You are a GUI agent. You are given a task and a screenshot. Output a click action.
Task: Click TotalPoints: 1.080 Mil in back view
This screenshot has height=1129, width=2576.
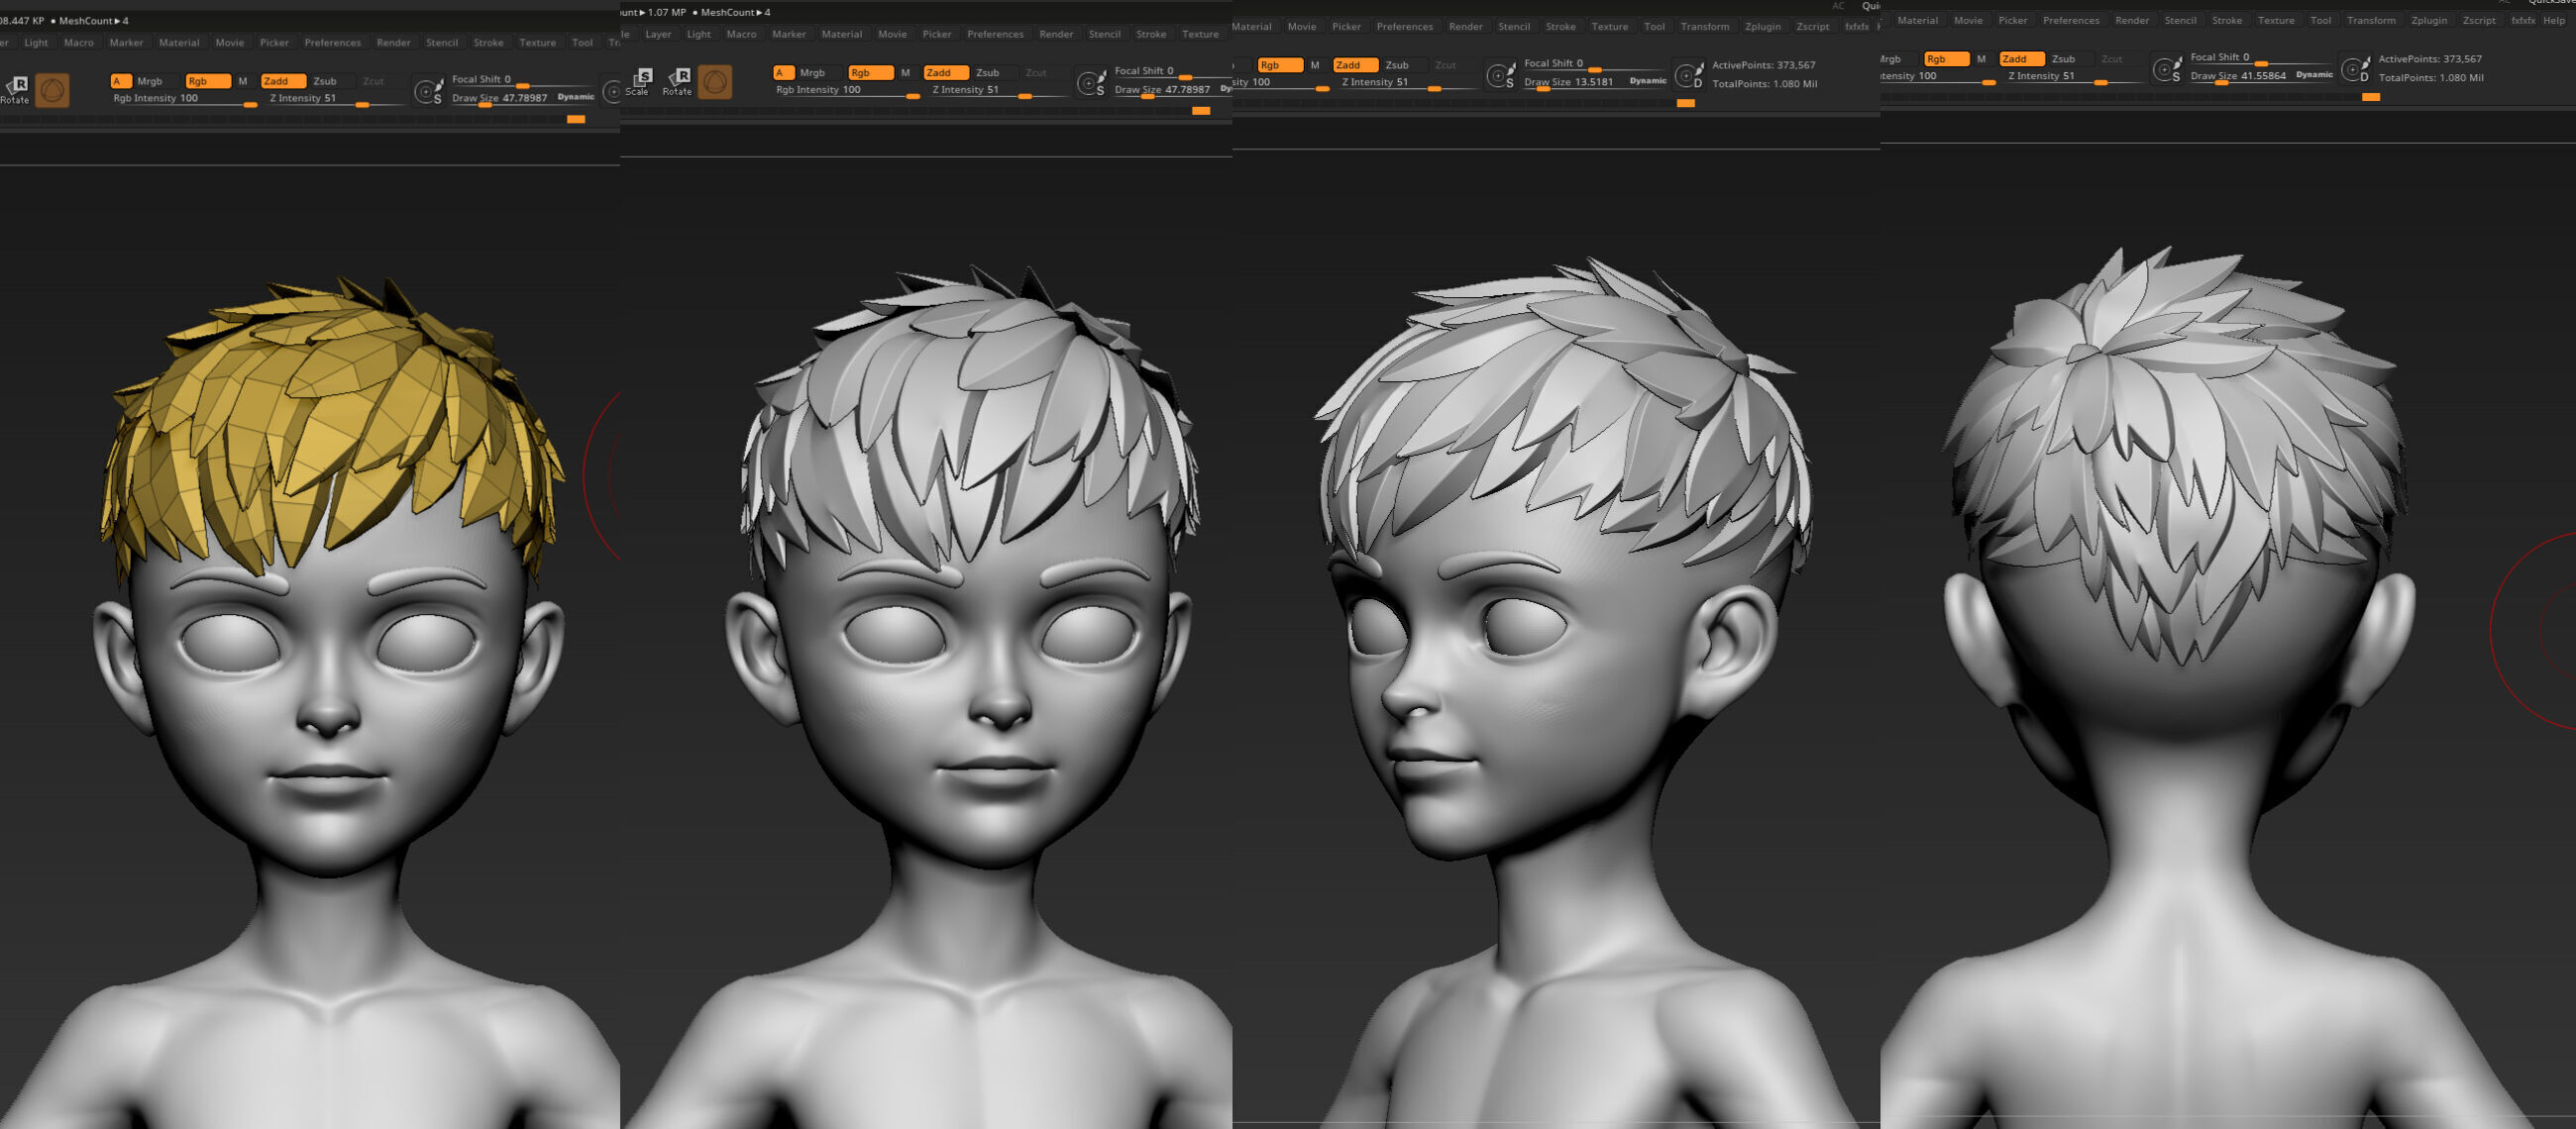(2431, 78)
